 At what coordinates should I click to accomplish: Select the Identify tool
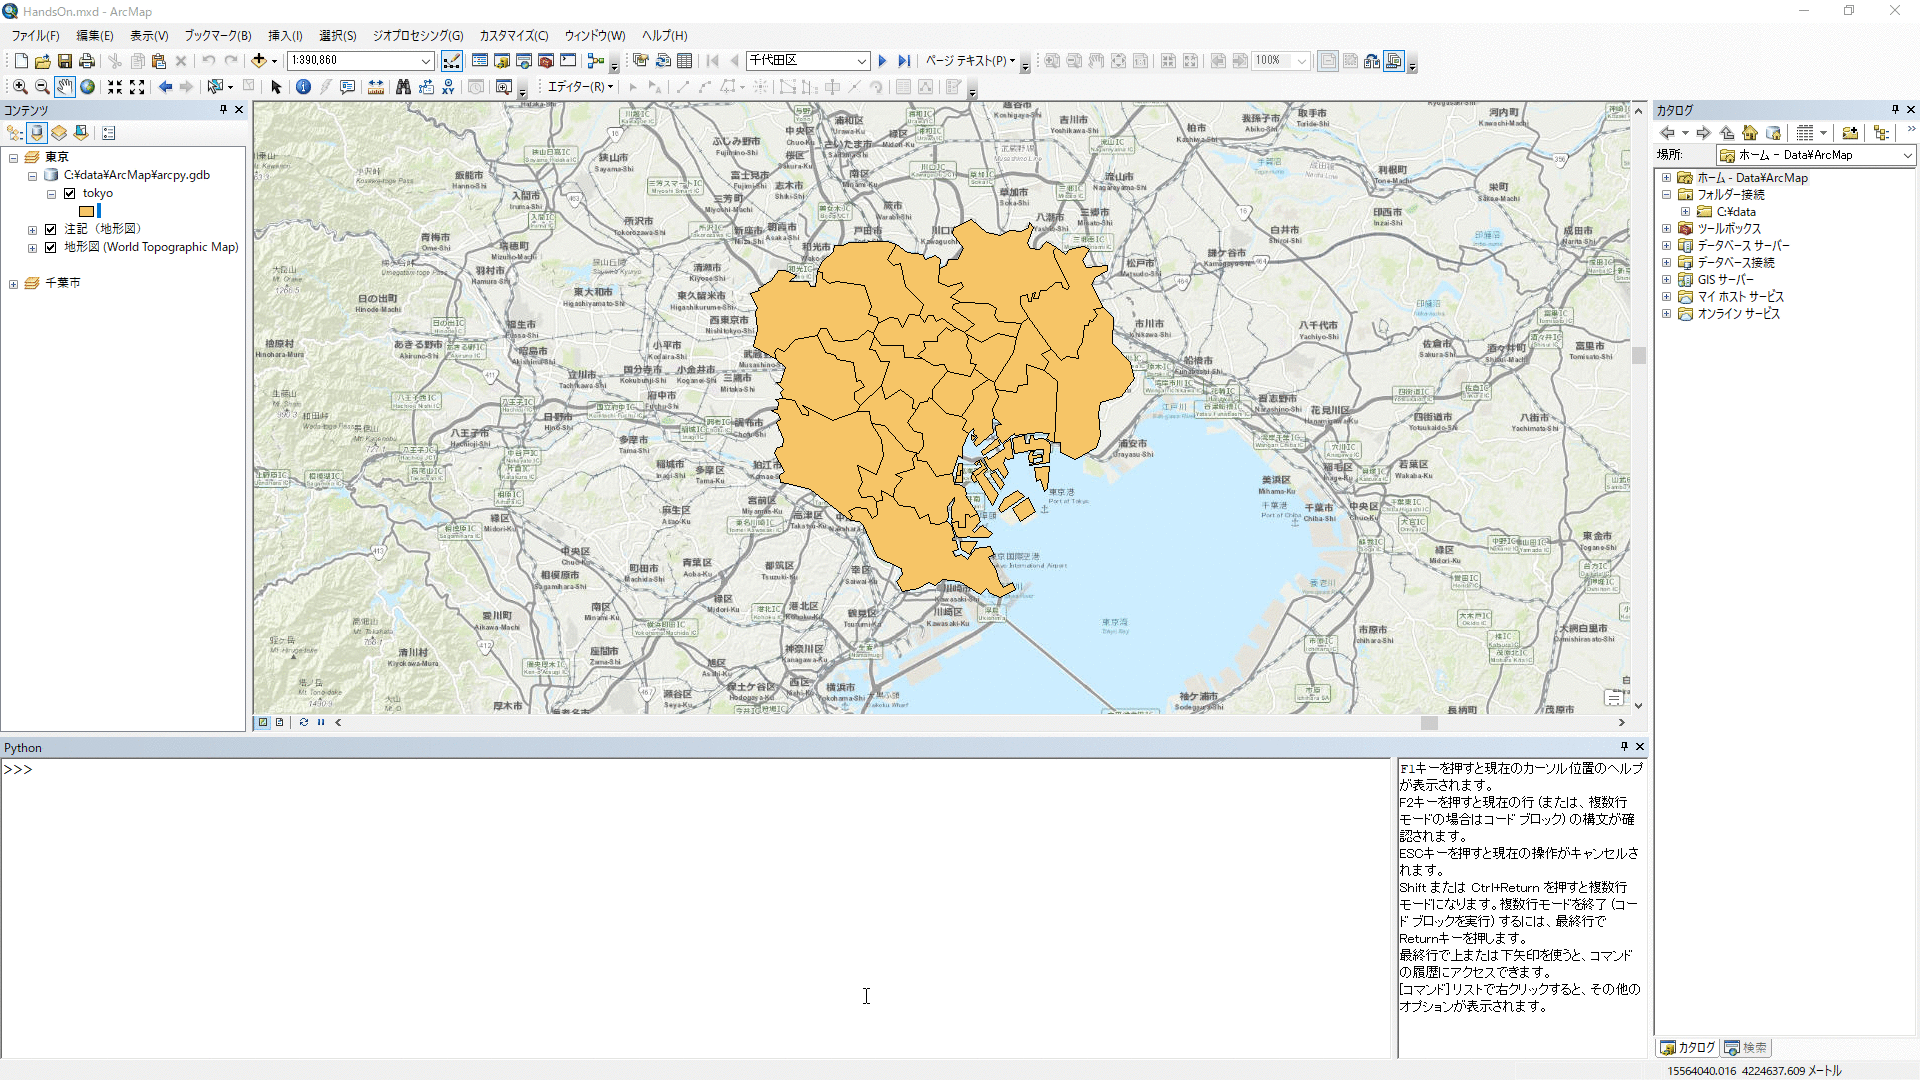point(303,87)
